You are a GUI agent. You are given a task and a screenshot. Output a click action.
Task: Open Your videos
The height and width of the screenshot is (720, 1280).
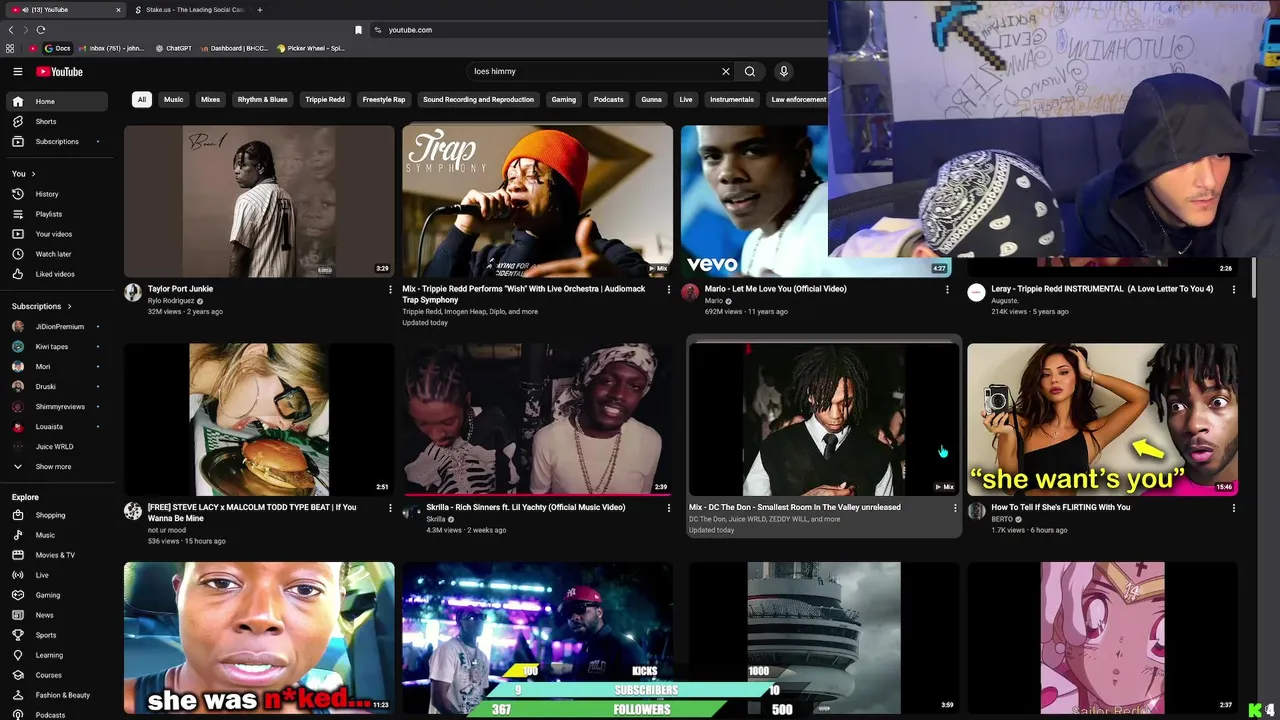[x=57, y=234]
